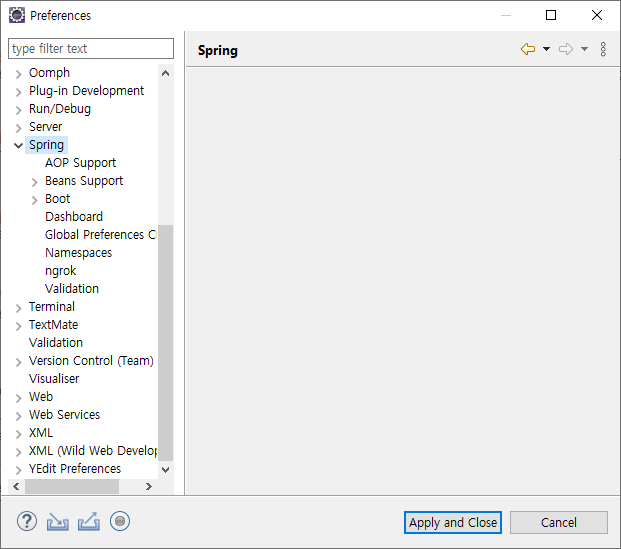Click the forward navigation arrow

pos(566,49)
